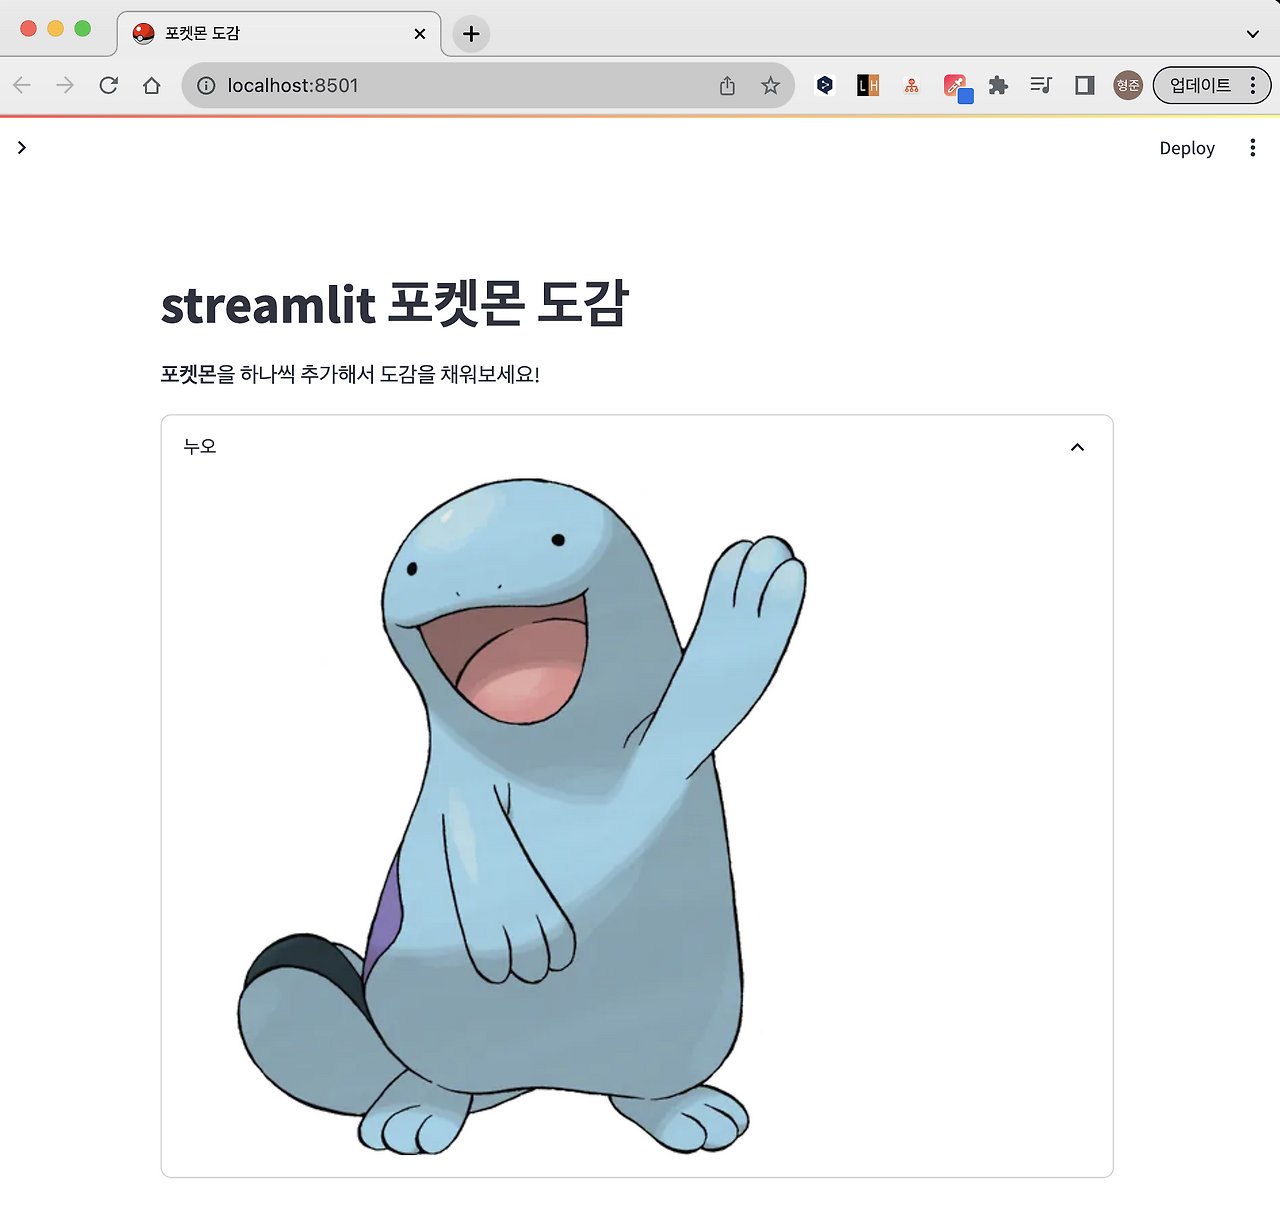Toggle the side panel rectangle icon
The image size is (1280, 1210).
[x=1084, y=85]
